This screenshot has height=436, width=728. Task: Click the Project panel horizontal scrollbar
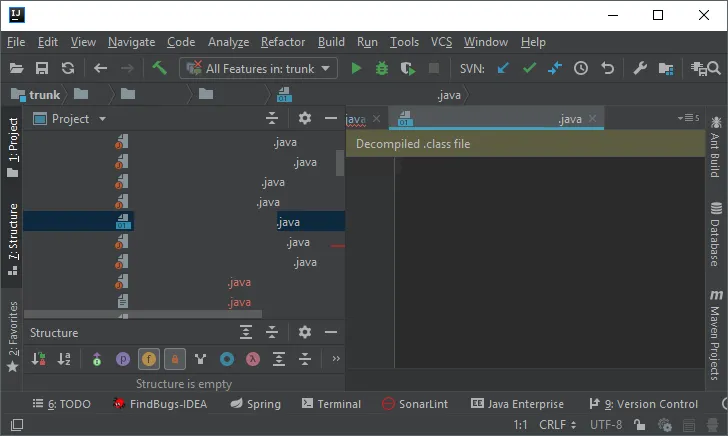click(x=143, y=314)
